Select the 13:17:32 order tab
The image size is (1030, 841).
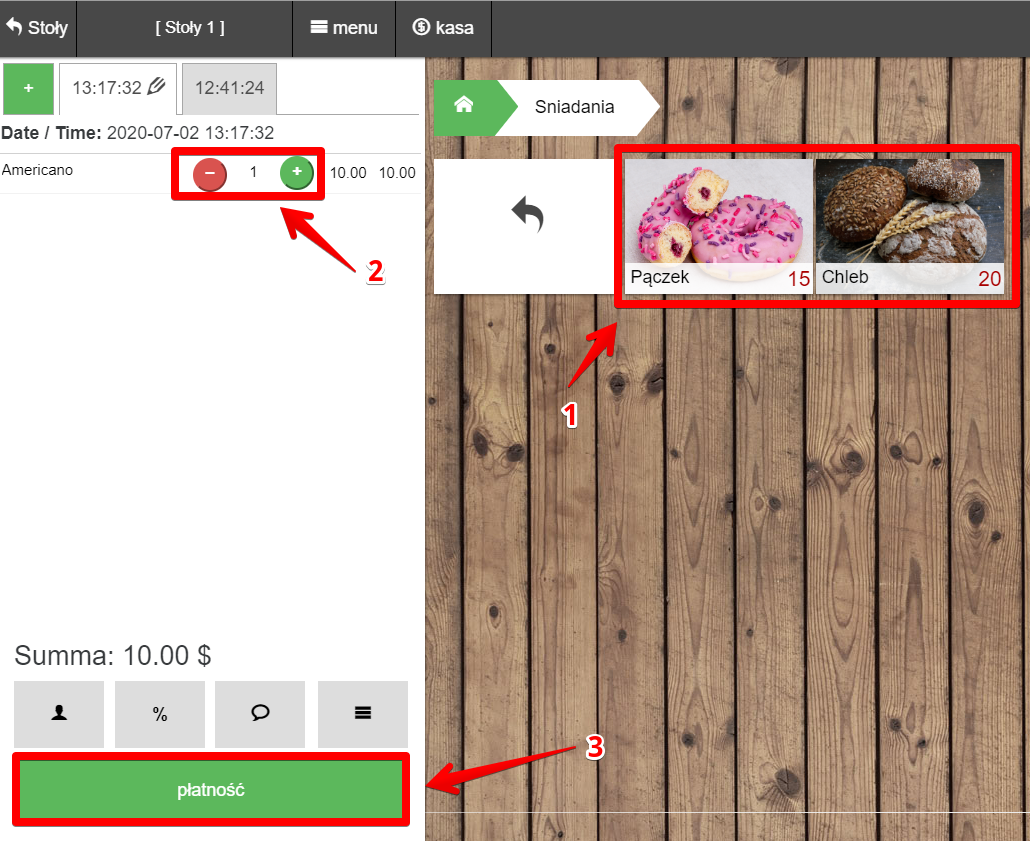107,89
